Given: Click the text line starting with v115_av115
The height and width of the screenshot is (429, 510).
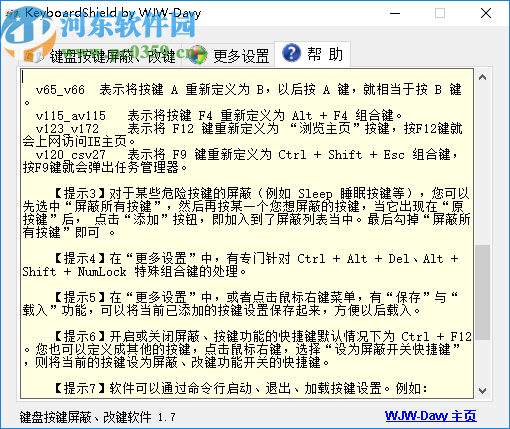Looking at the screenshot, I should 219,116.
